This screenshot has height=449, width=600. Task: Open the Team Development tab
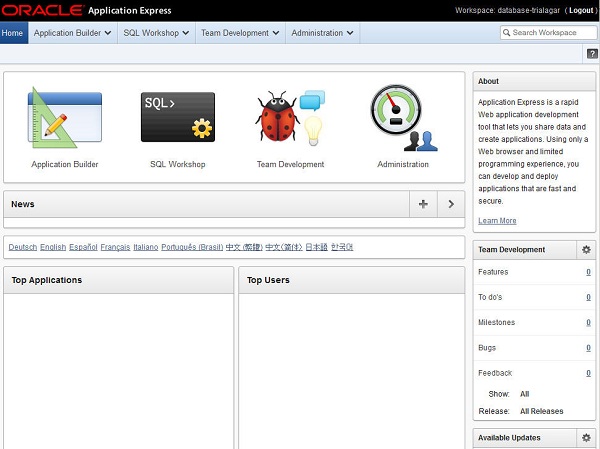240,33
